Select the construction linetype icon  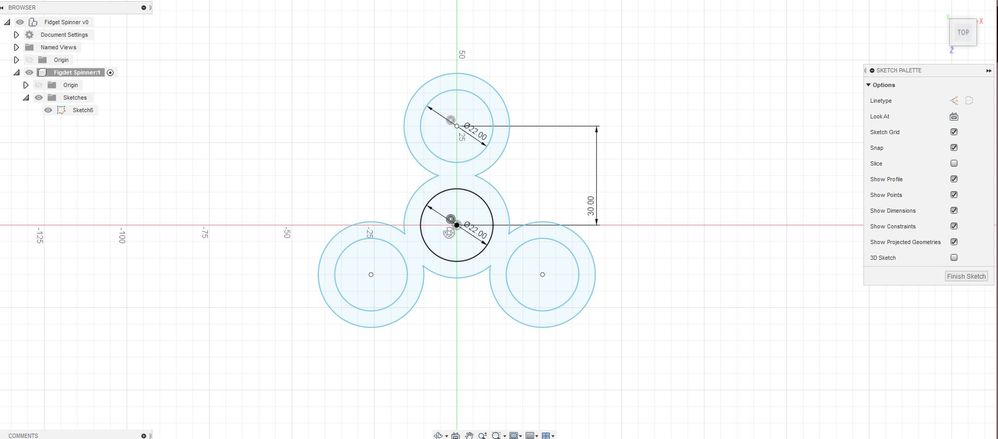pyautogui.click(x=953, y=101)
